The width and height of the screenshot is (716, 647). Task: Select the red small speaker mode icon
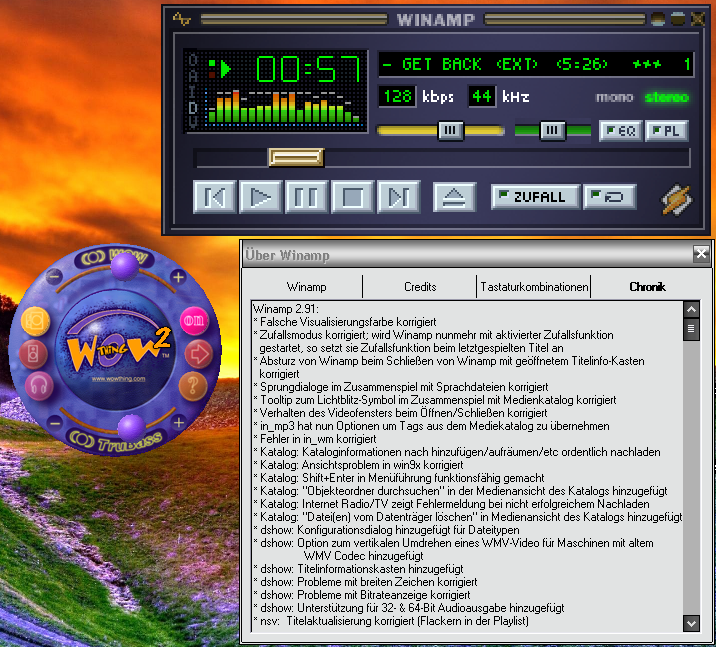coord(33,354)
